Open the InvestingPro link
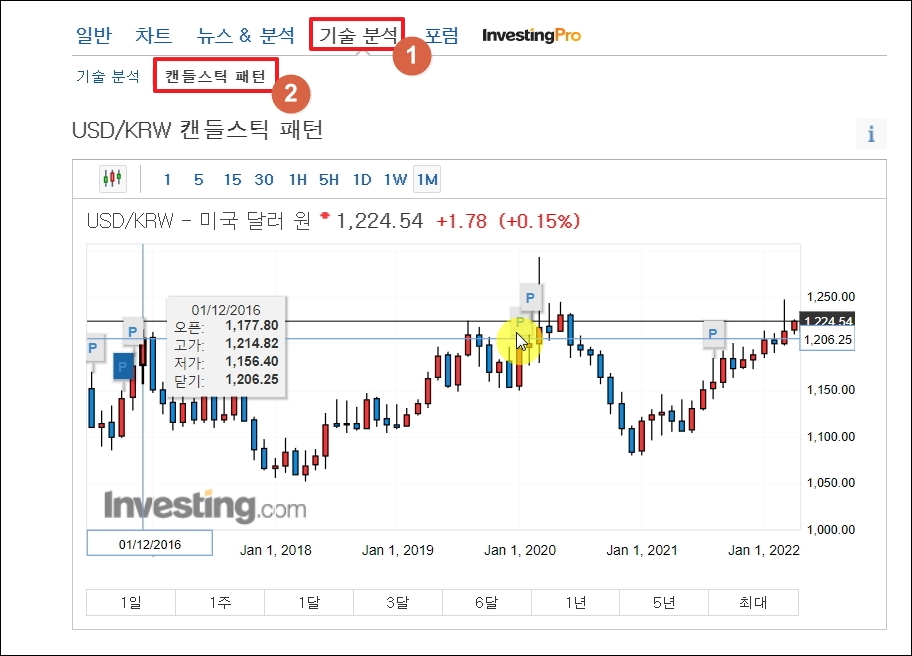 click(532, 35)
